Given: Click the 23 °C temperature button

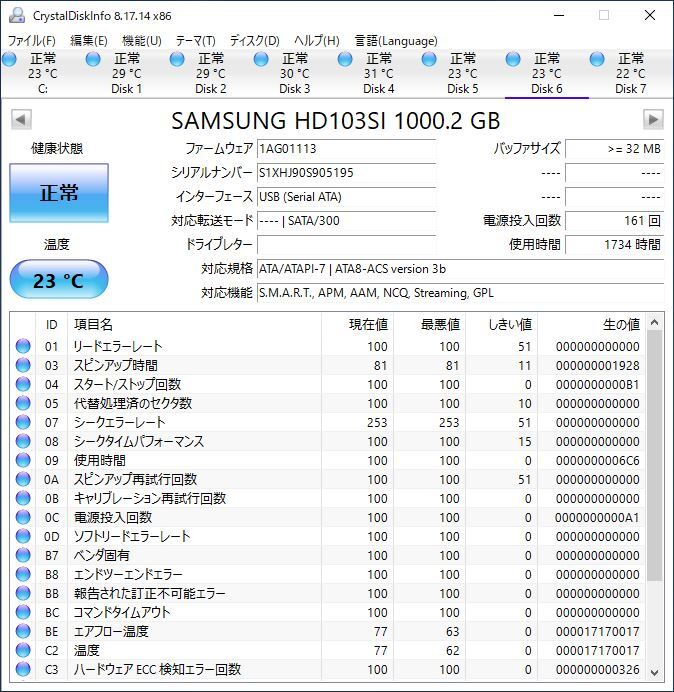Looking at the screenshot, I should point(59,280).
